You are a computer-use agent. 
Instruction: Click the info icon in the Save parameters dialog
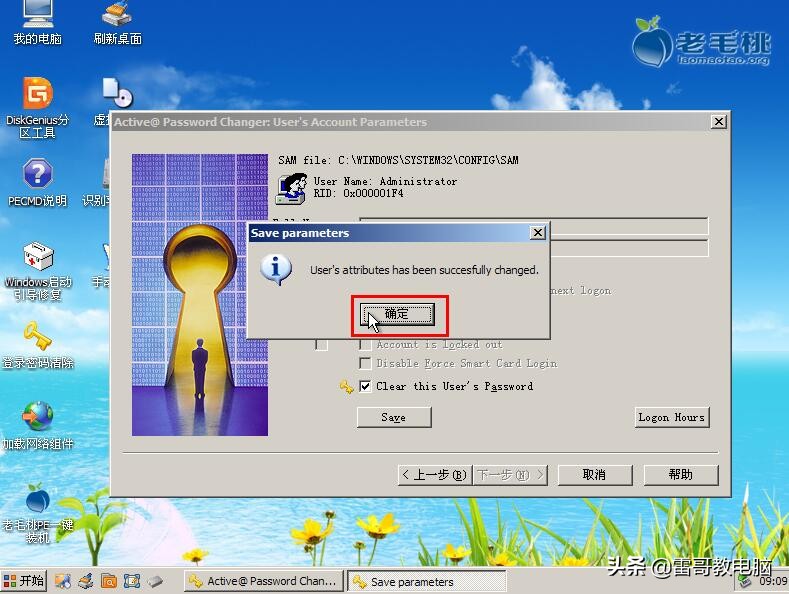[276, 269]
